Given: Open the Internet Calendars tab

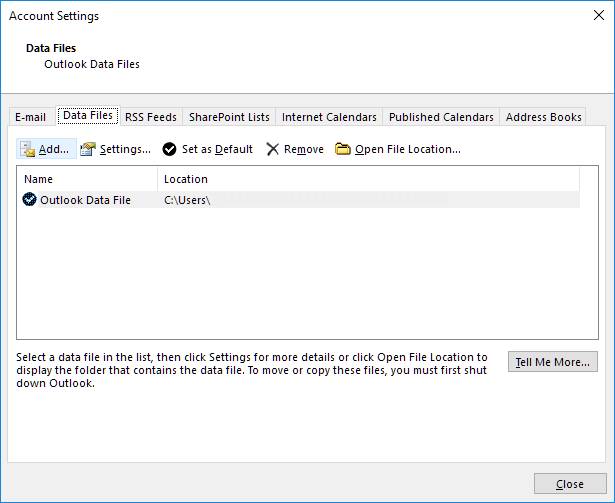Looking at the screenshot, I should tap(329, 117).
